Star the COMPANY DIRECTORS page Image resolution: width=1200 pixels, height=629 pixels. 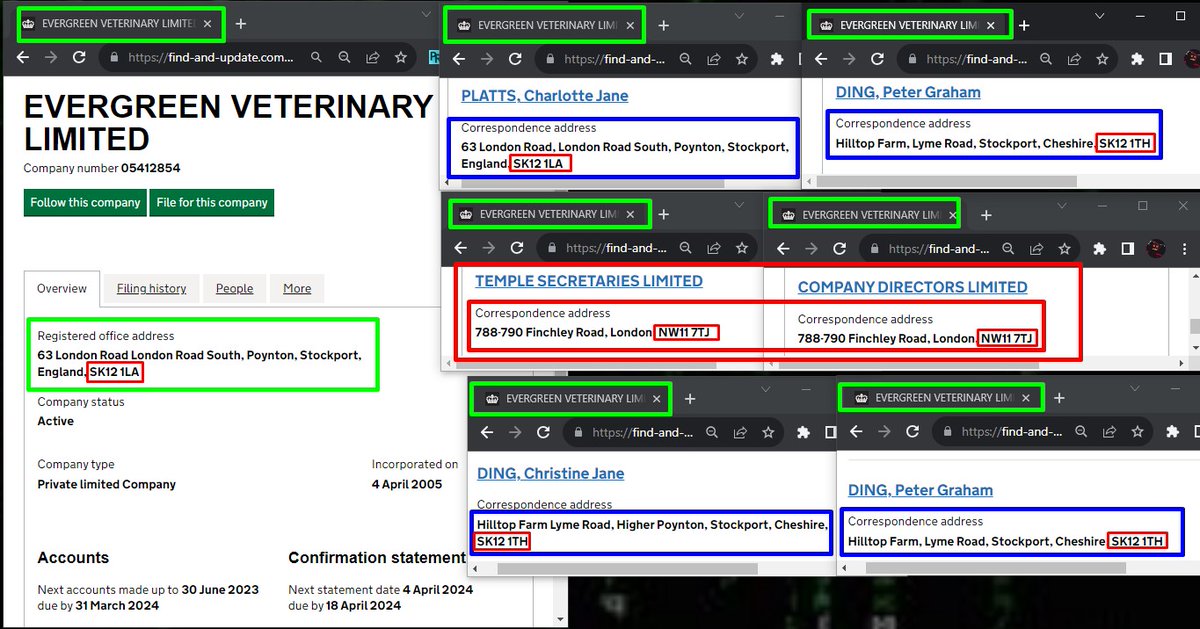[x=1067, y=249]
